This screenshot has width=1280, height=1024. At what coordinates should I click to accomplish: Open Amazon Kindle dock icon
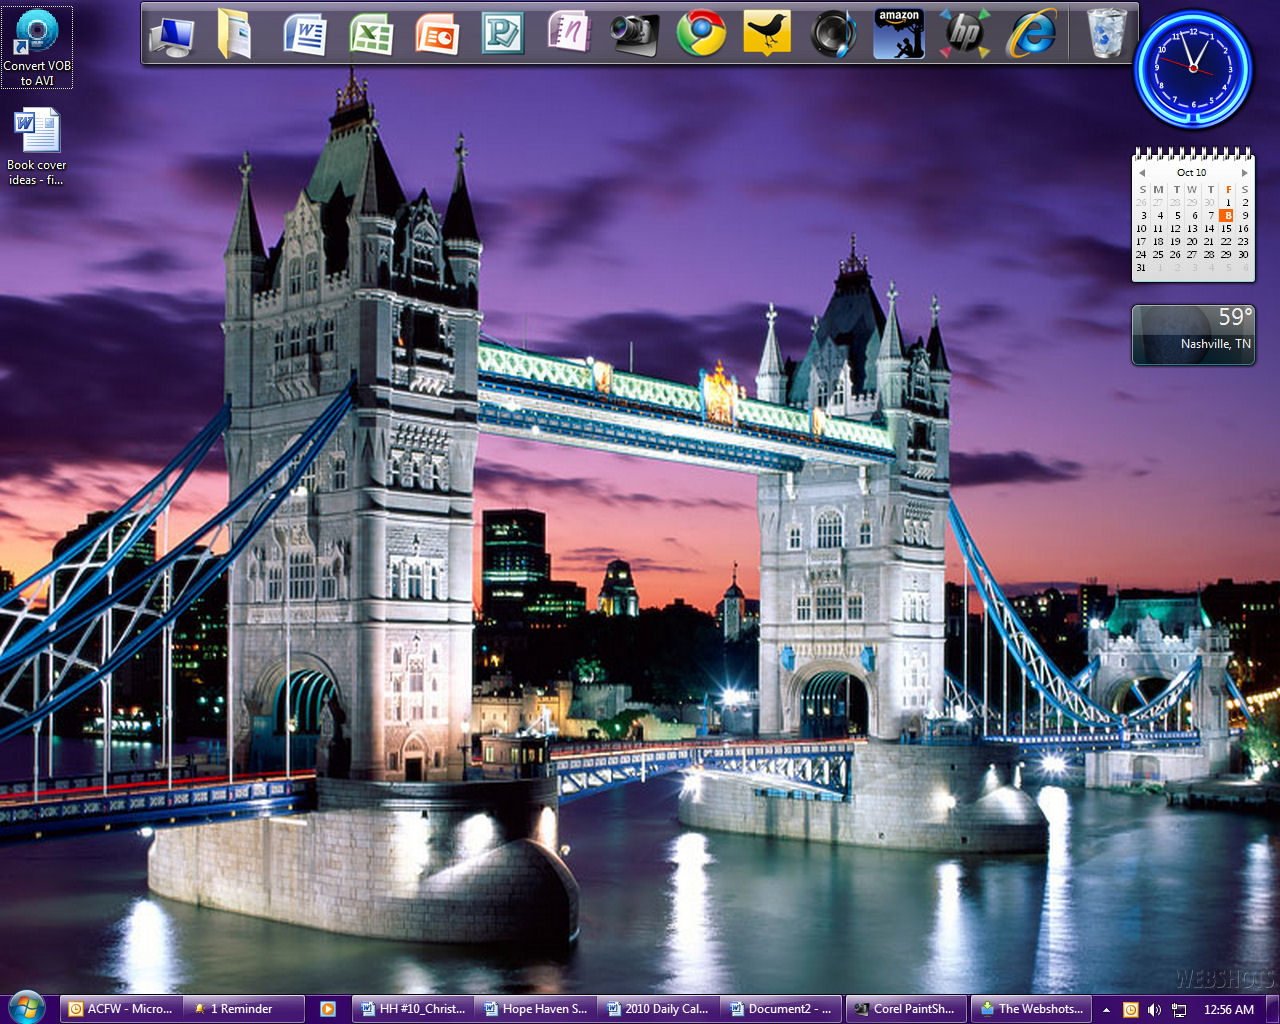pyautogui.click(x=898, y=34)
